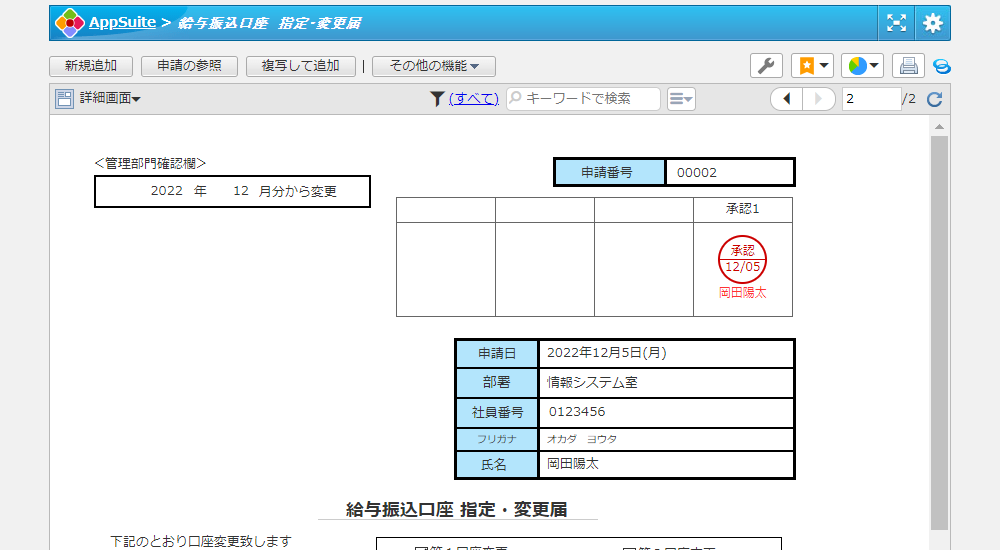Click the AppSuite logo icon
The image size is (1000, 550).
click(69, 22)
